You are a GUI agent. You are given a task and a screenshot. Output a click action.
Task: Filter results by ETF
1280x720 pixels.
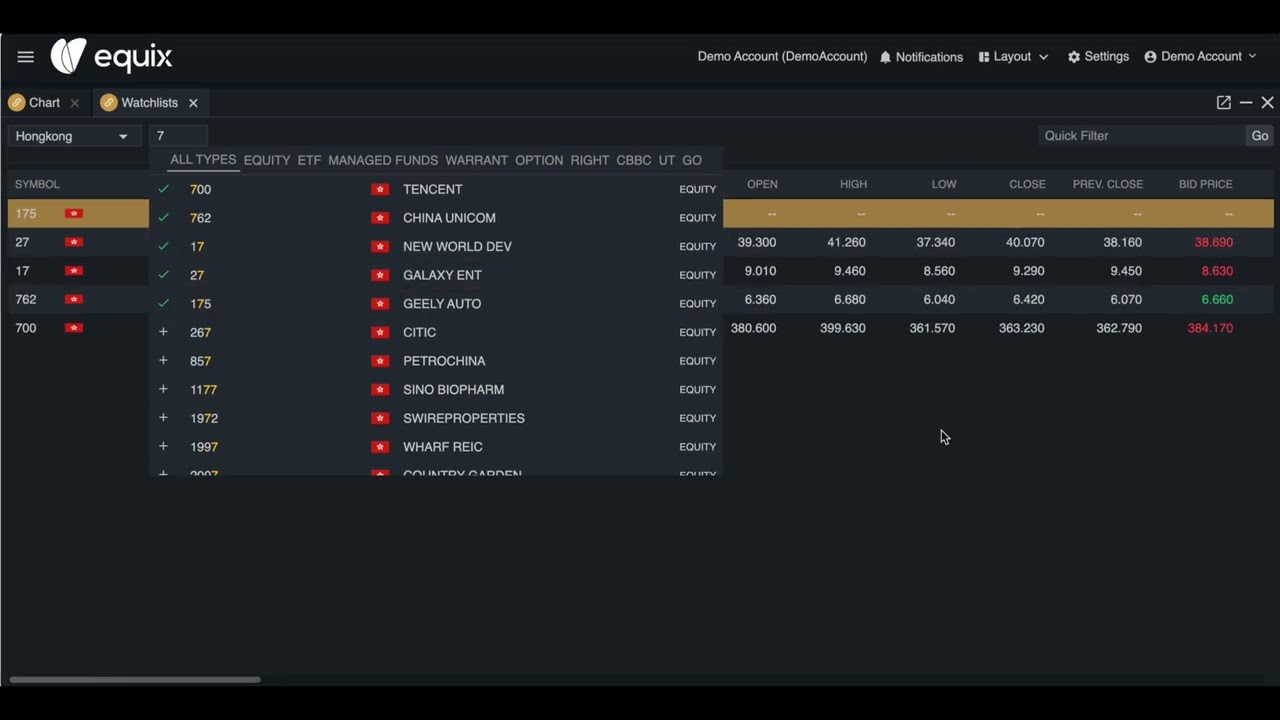(309, 160)
